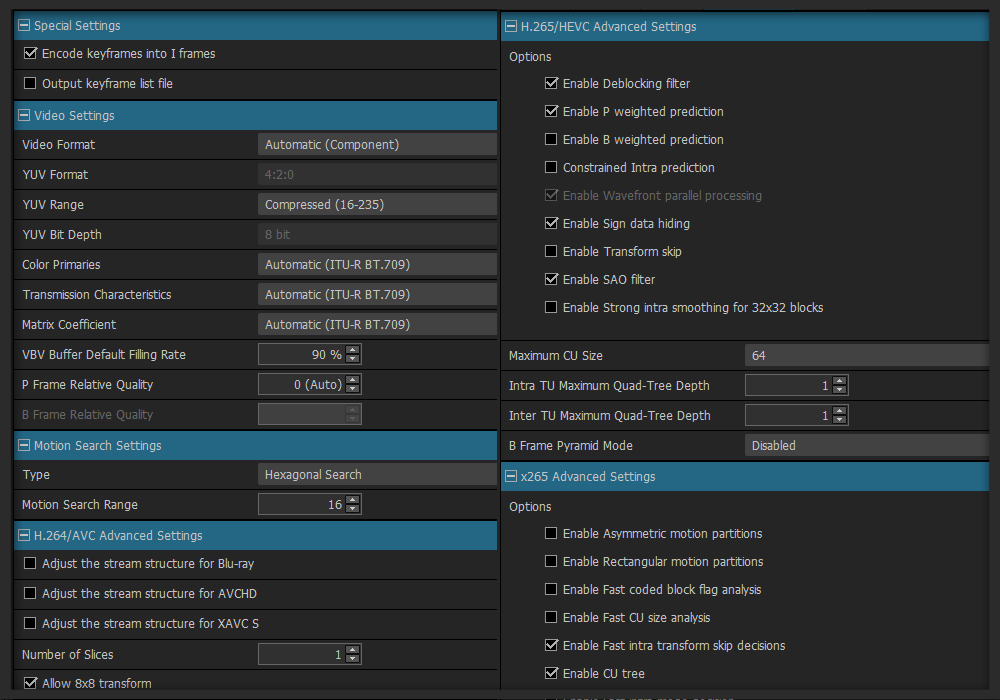Enable Adjust the stream structure for AVCHD

(30, 594)
